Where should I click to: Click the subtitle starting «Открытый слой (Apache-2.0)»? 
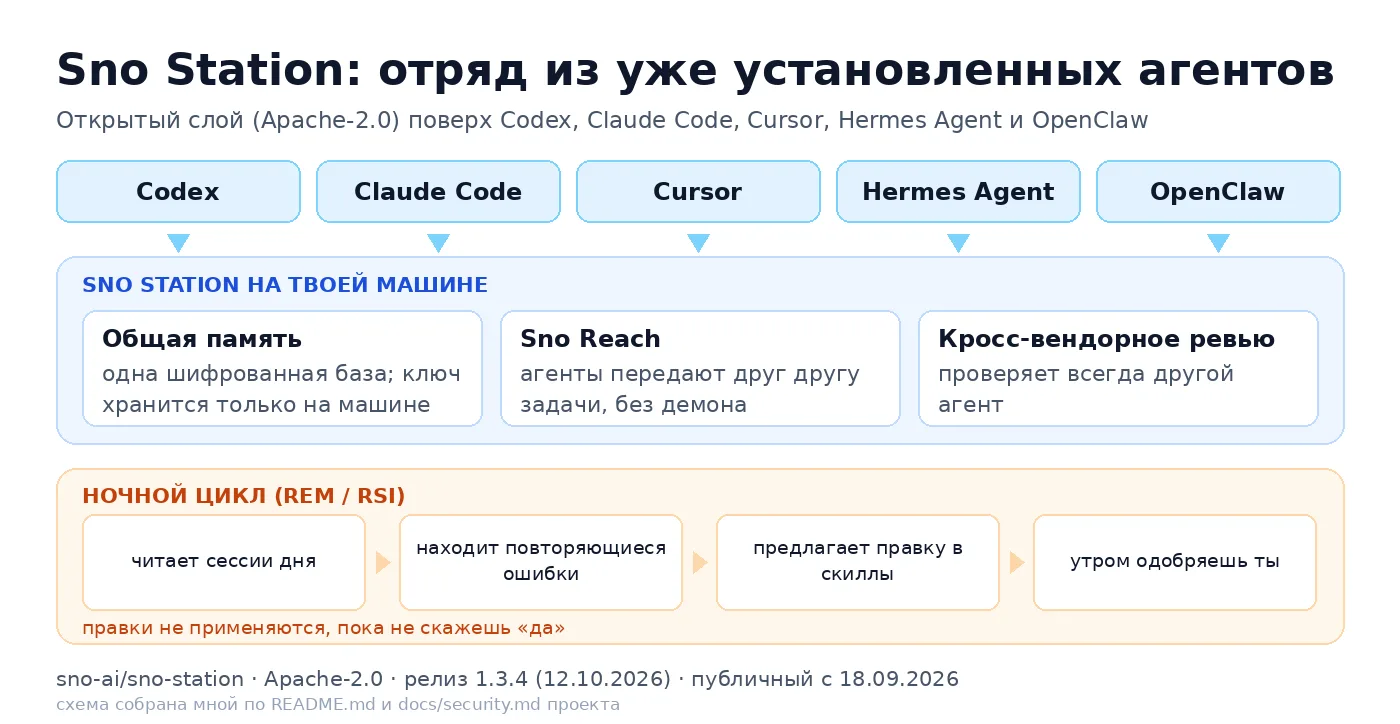click(602, 121)
